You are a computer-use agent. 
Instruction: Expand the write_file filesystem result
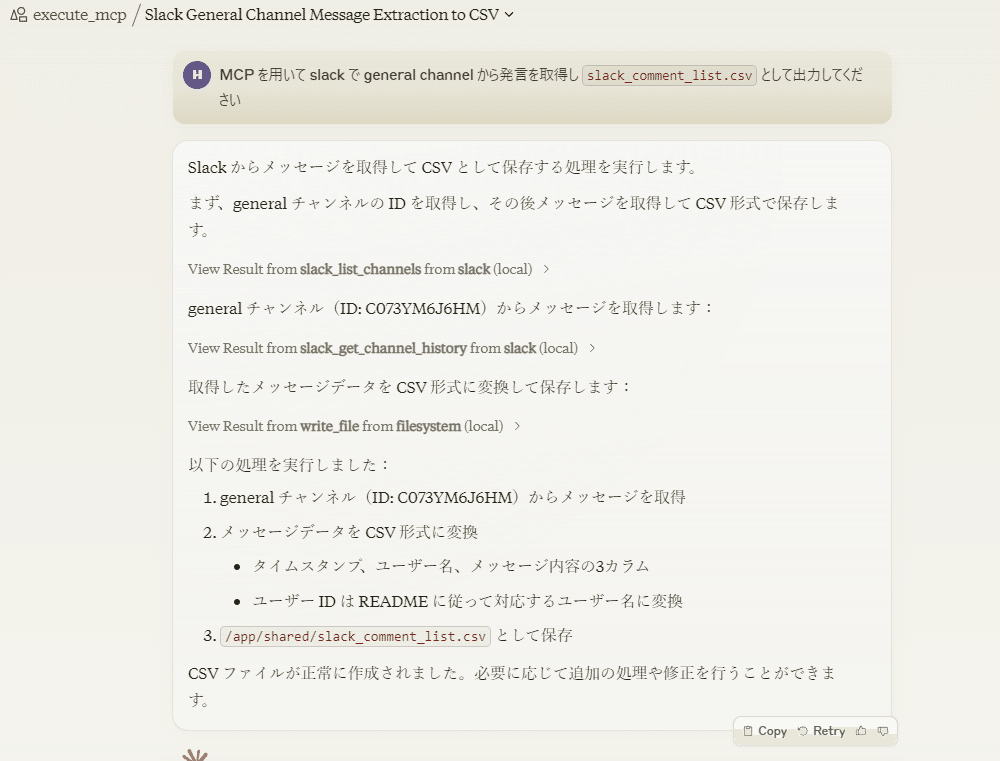coord(354,426)
